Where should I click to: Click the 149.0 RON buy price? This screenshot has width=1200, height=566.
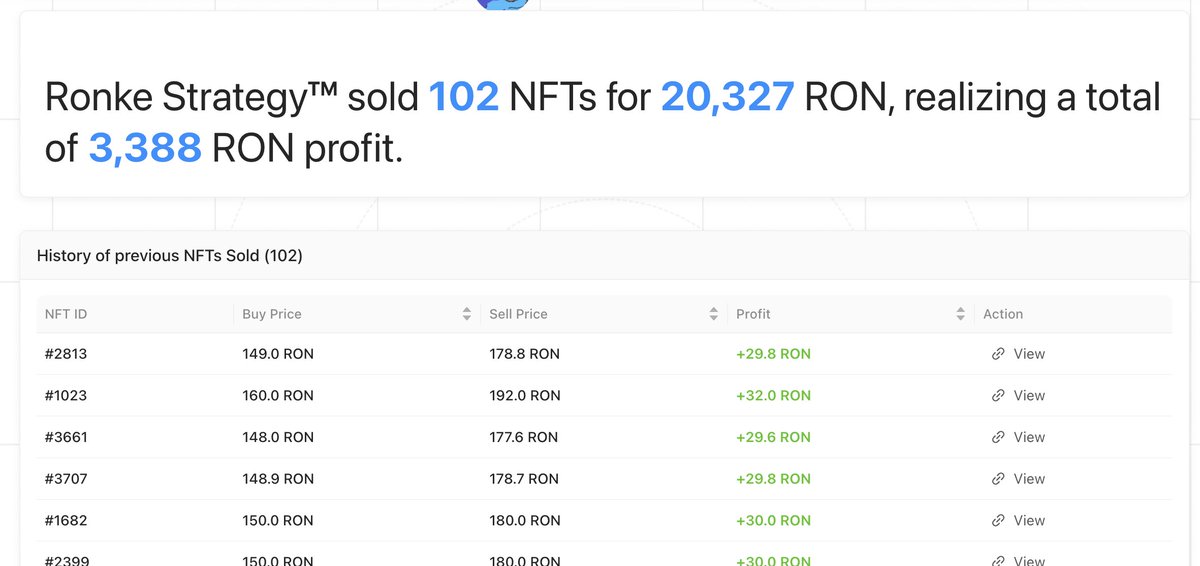tap(278, 354)
